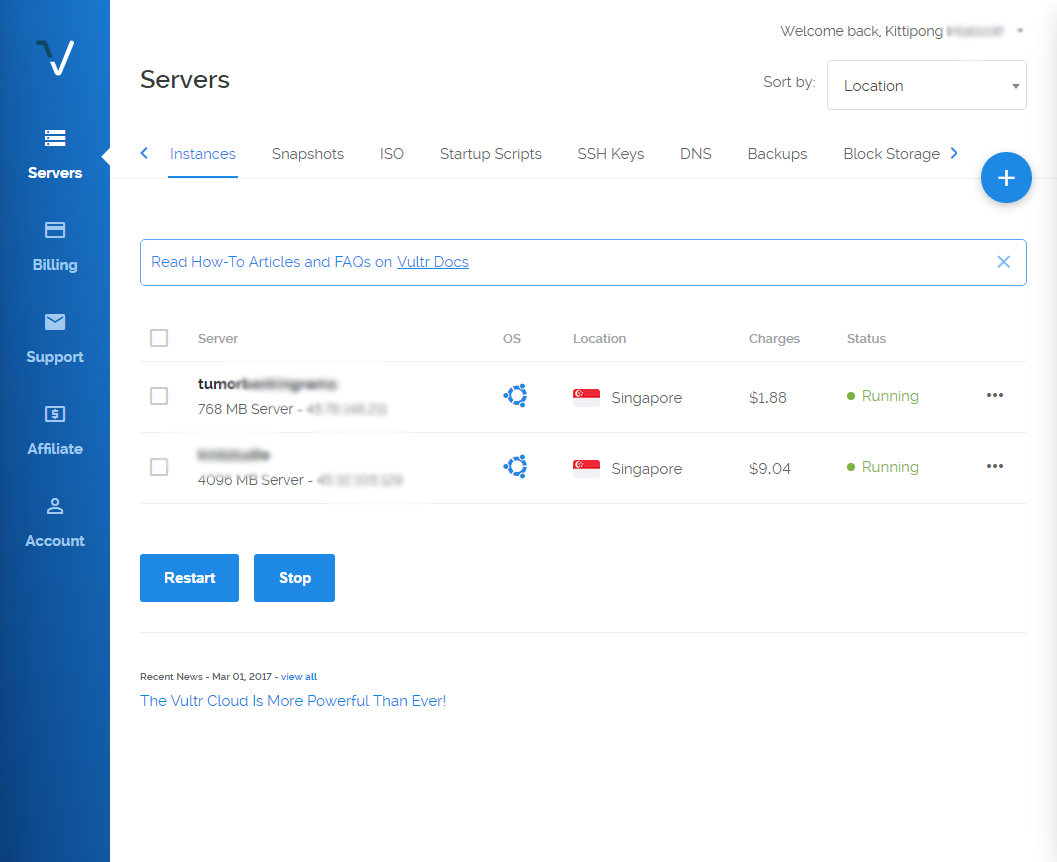Click the Running status of $9.04 server
1057x862 pixels.
[x=890, y=467]
